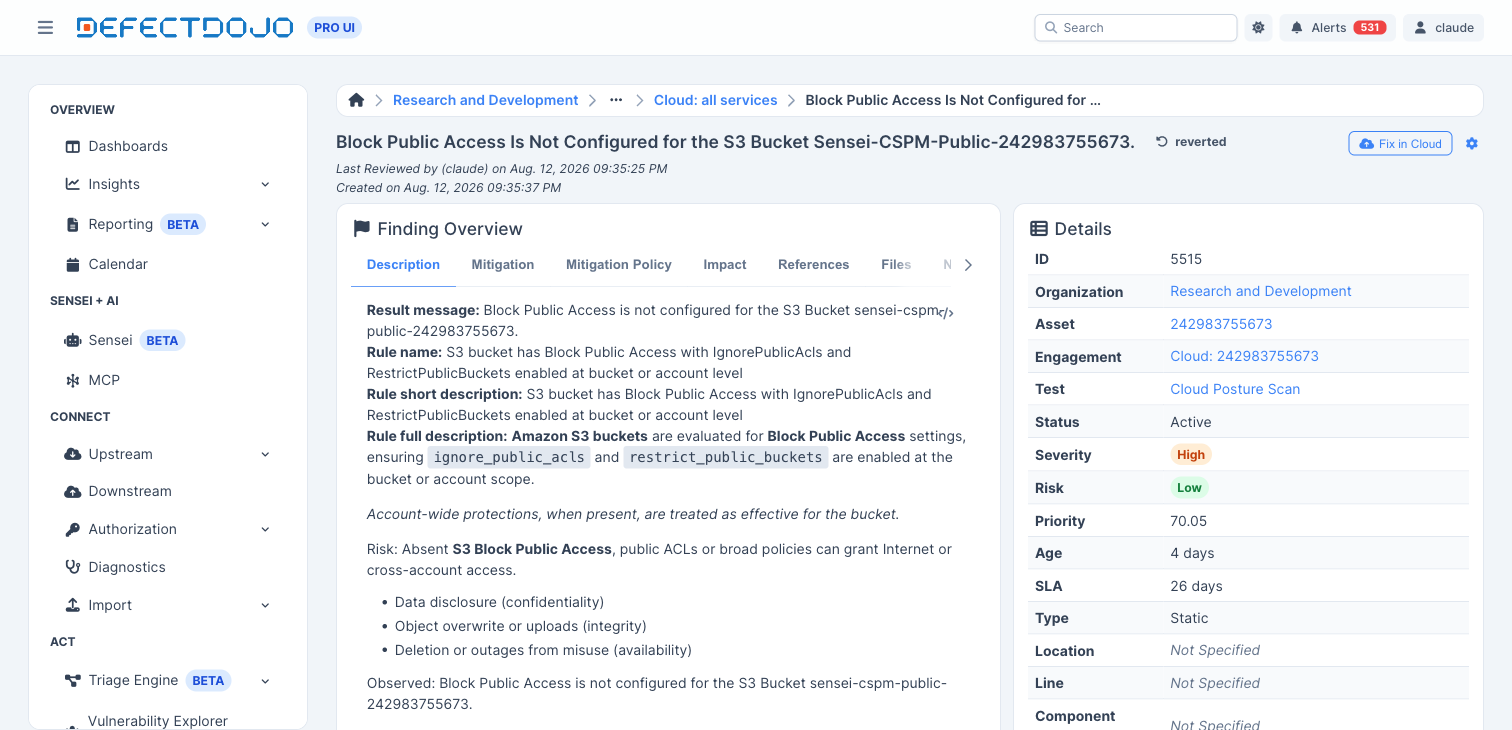Switch to the Files tab
The image size is (1512, 730).
(896, 265)
